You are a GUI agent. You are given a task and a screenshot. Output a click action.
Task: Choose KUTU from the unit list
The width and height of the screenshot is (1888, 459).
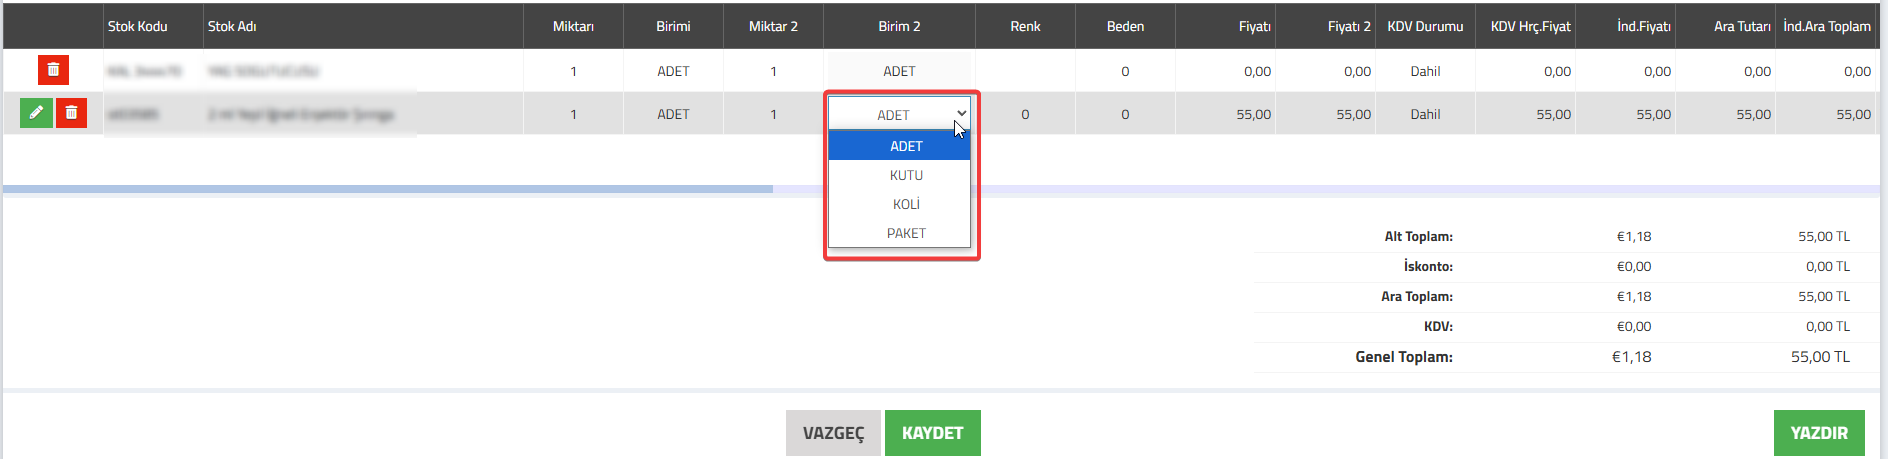899,175
